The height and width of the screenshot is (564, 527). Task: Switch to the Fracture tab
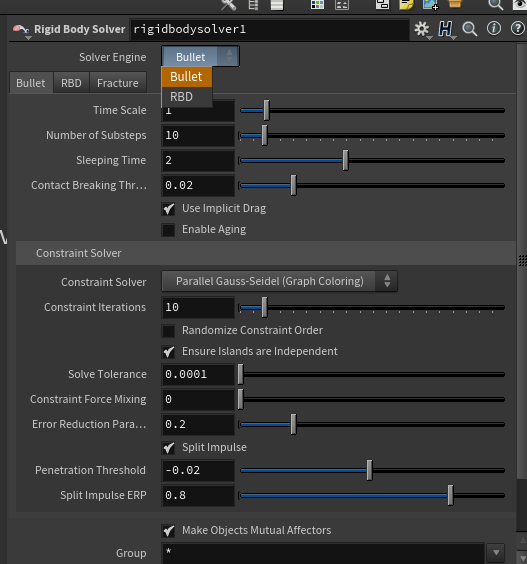point(118,83)
